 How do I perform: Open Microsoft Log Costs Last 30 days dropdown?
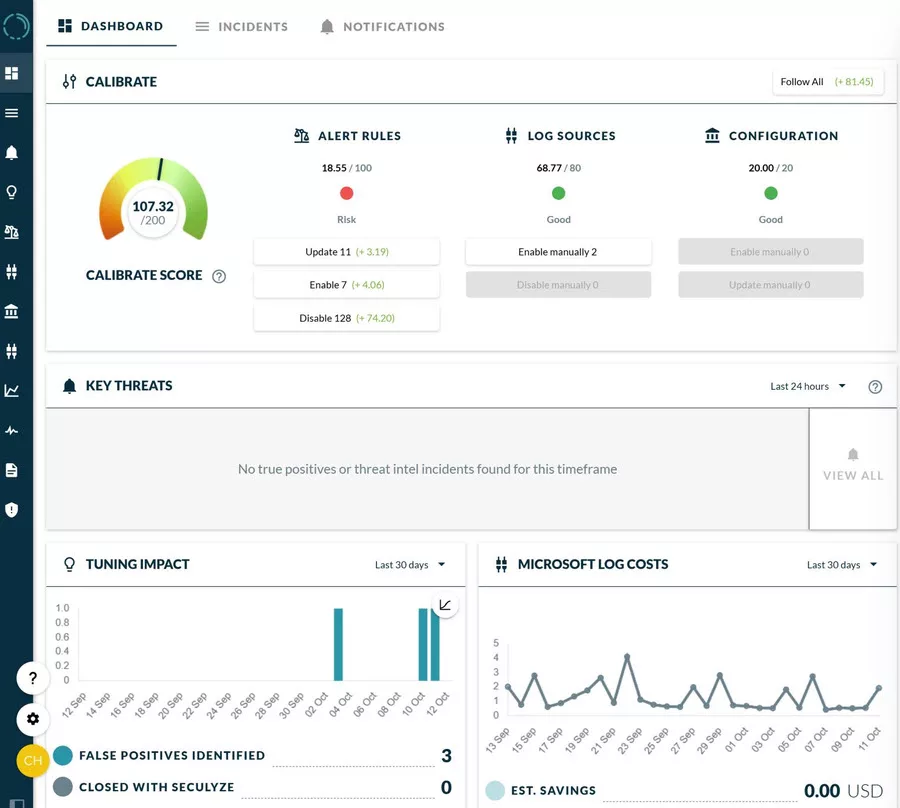(842, 565)
